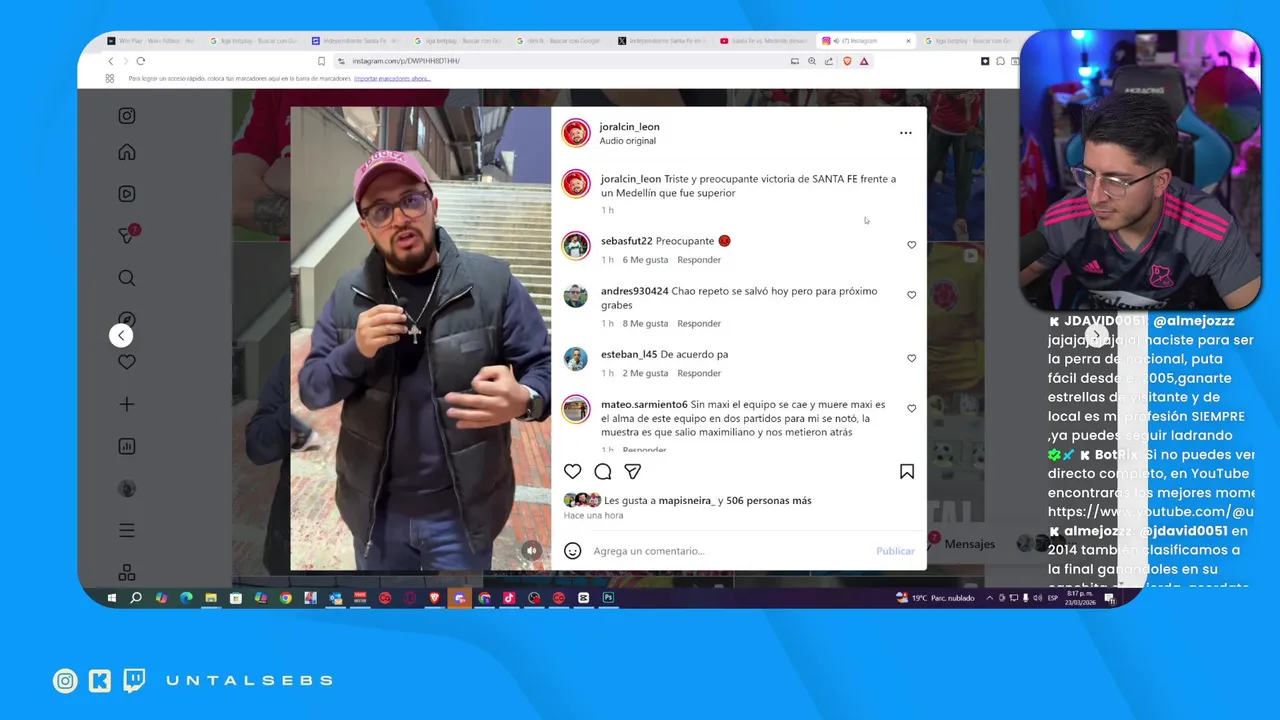
Task: Reply to esteban_l45's comment
Action: [x=699, y=374]
